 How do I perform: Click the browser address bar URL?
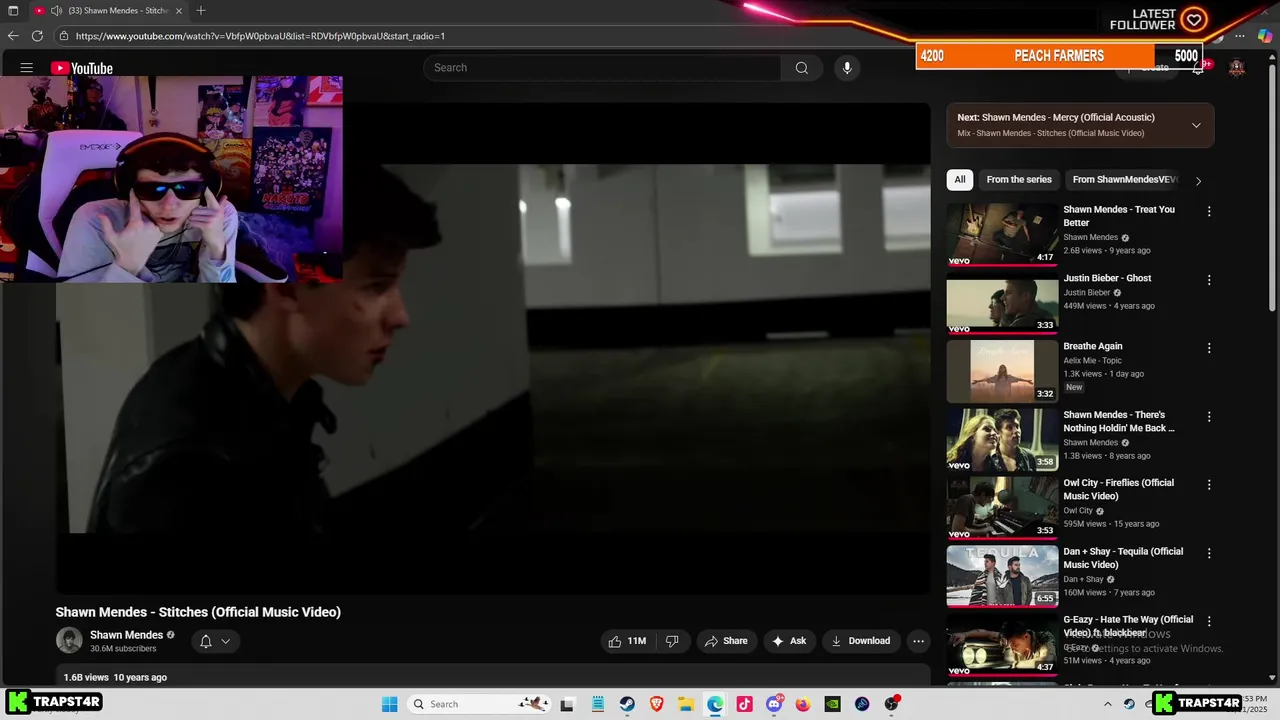click(260, 36)
